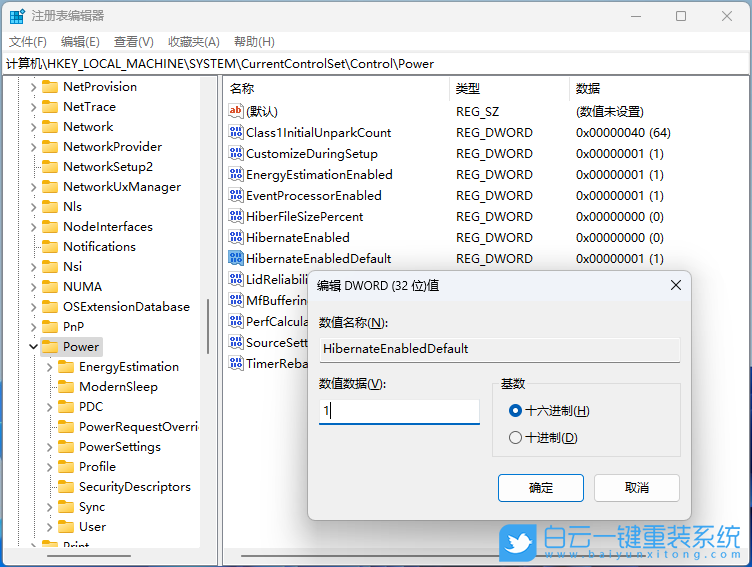Click the PDC folder icon
The height and width of the screenshot is (567, 752).
coord(66,407)
